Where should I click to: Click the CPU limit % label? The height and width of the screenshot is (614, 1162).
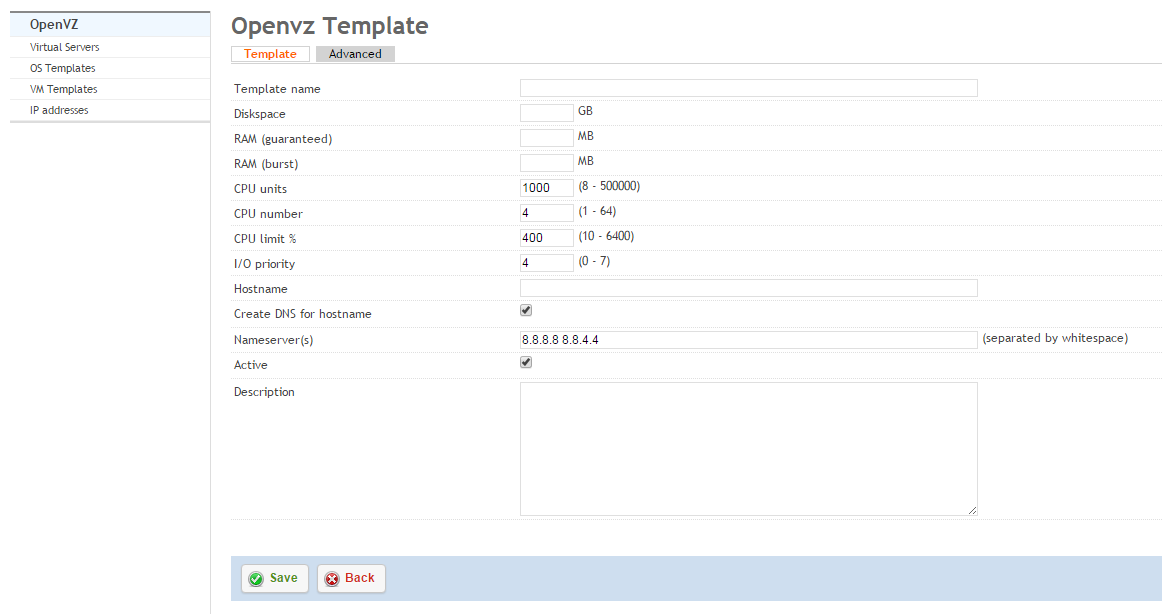click(265, 239)
